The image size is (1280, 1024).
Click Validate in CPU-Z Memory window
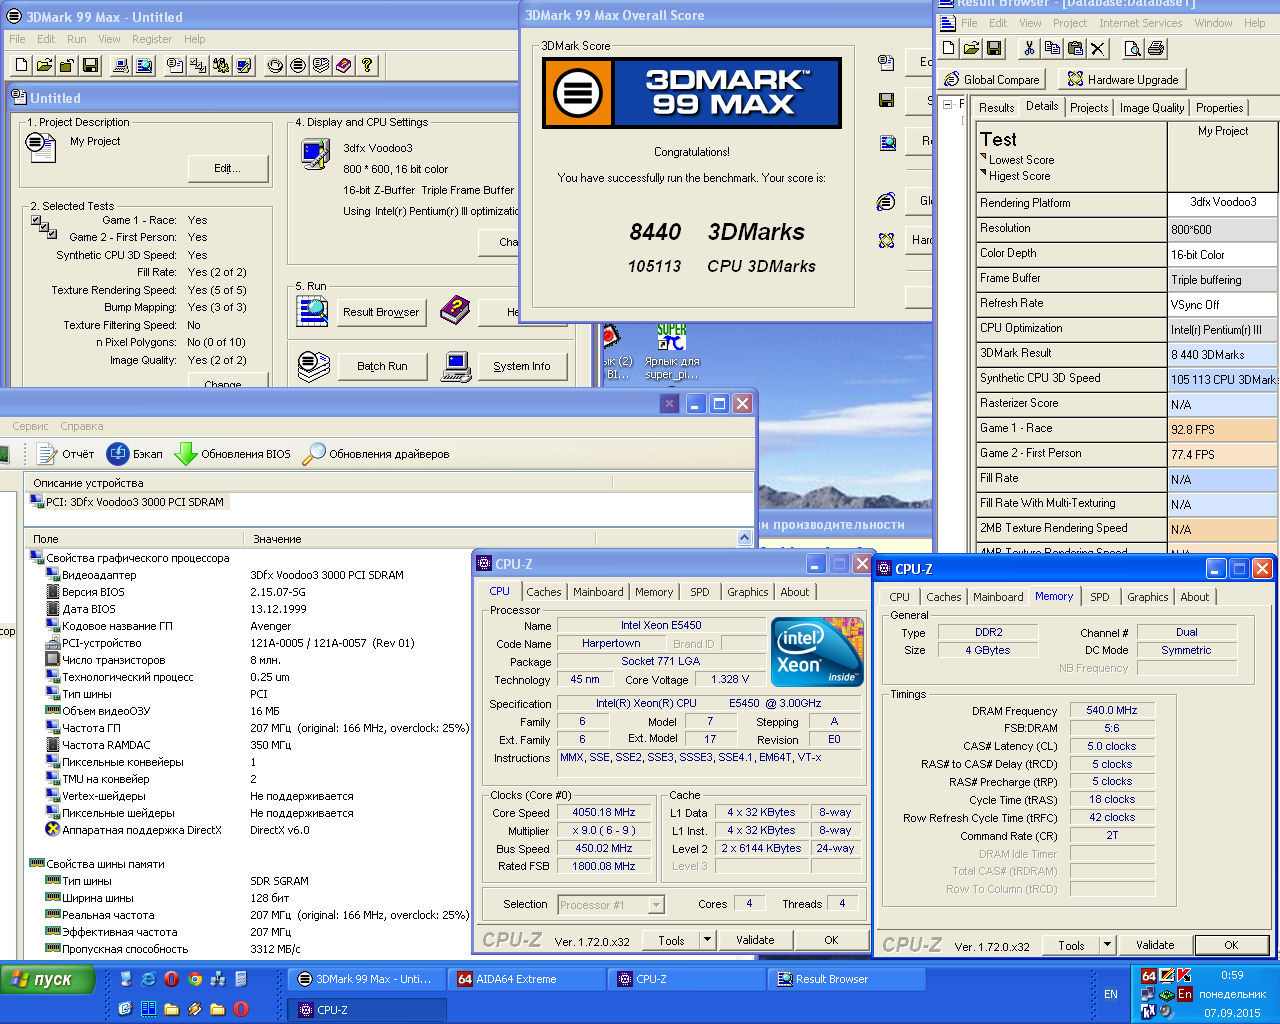pos(1155,945)
